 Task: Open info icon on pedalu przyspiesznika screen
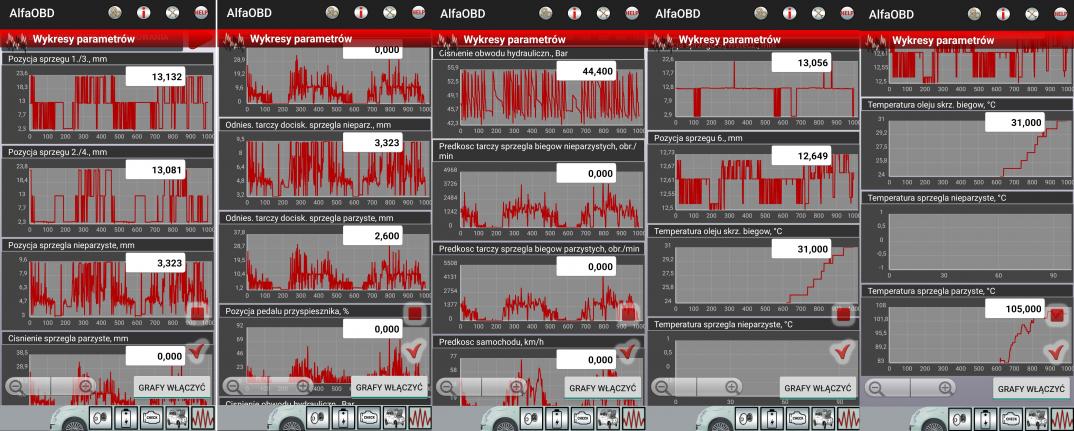tap(361, 12)
